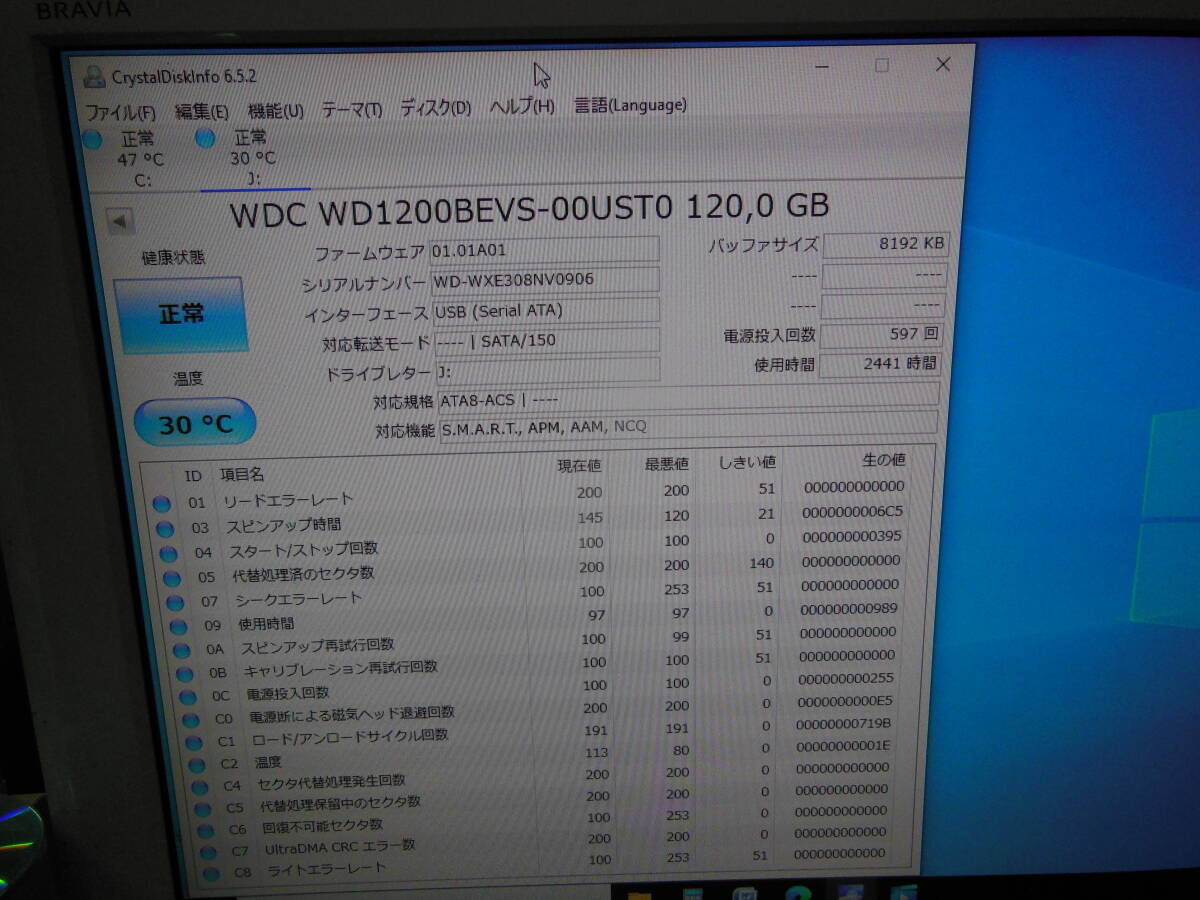Image resolution: width=1200 pixels, height=900 pixels.
Task: Click status dot for 05 代替処理済のセクタ数
Action: tap(172, 578)
